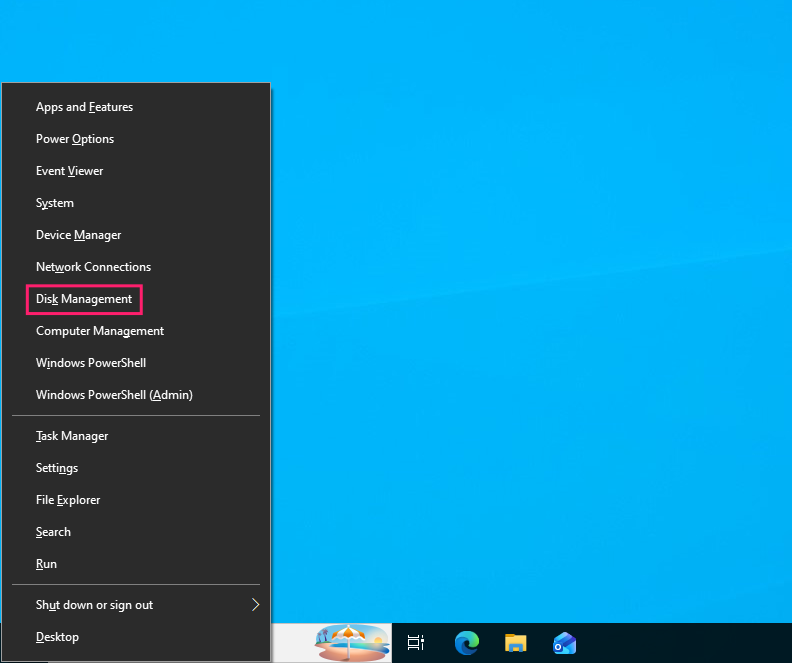Open Settings from the menu
The width and height of the screenshot is (792, 663).
tap(136, 468)
